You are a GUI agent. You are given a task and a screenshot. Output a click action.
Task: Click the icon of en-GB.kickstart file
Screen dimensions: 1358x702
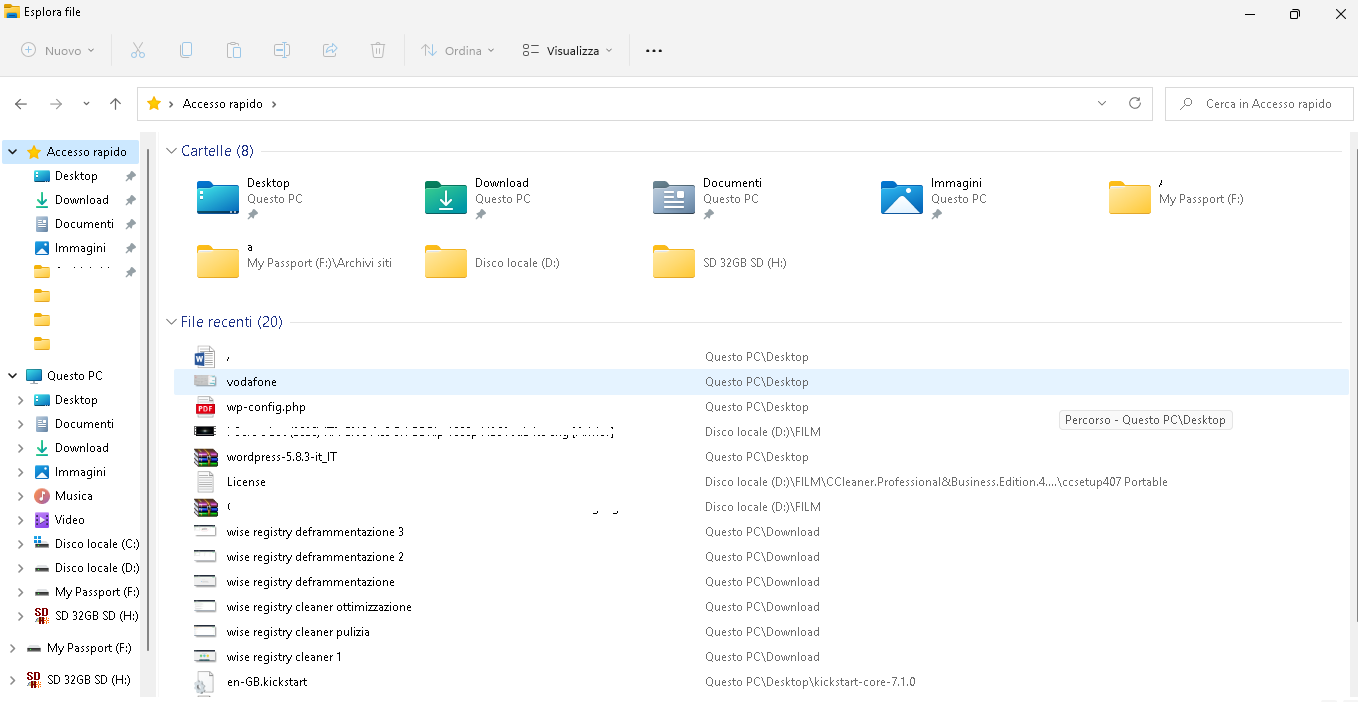(205, 682)
